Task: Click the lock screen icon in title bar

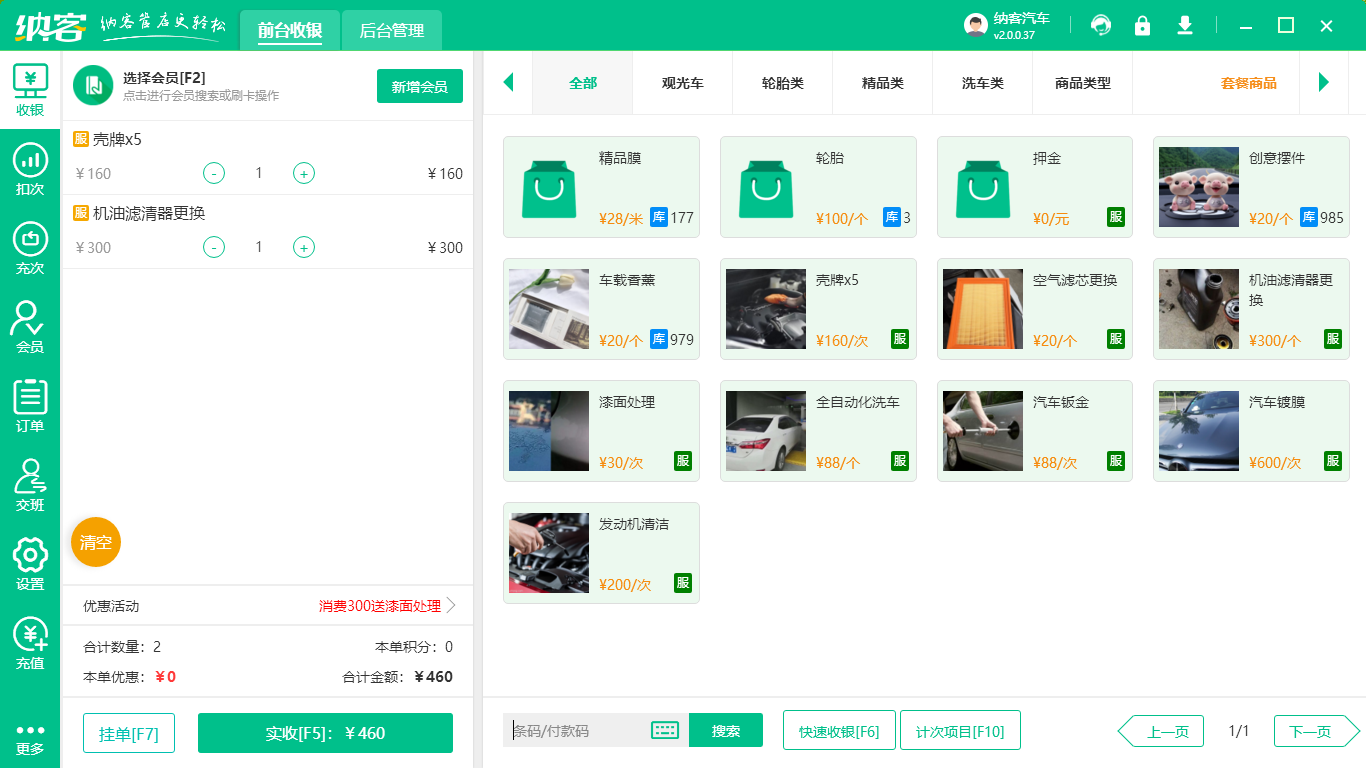Action: click(1142, 26)
